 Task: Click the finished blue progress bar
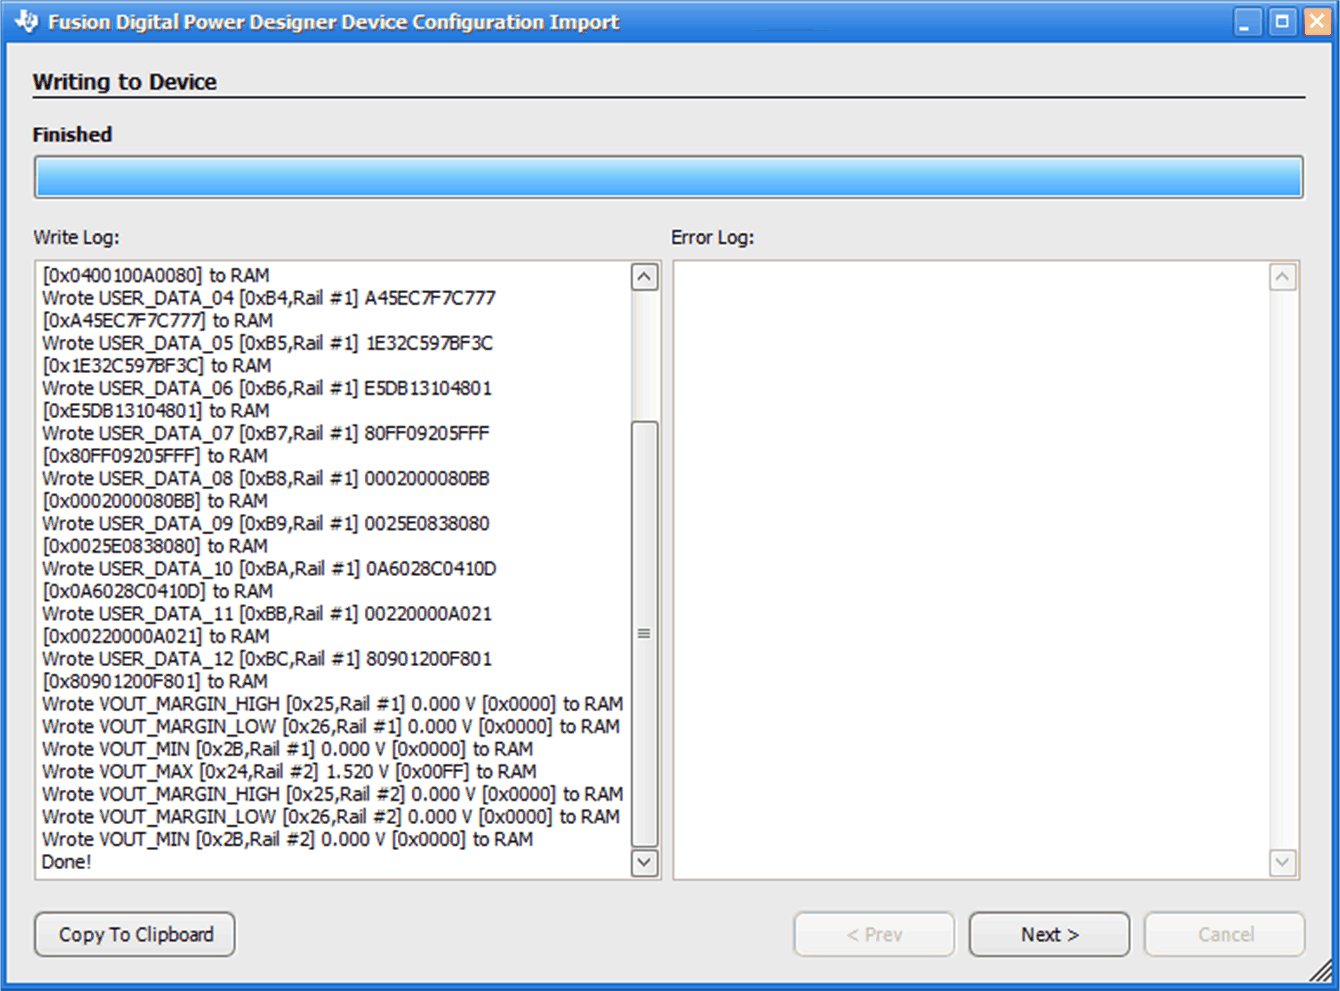[669, 177]
